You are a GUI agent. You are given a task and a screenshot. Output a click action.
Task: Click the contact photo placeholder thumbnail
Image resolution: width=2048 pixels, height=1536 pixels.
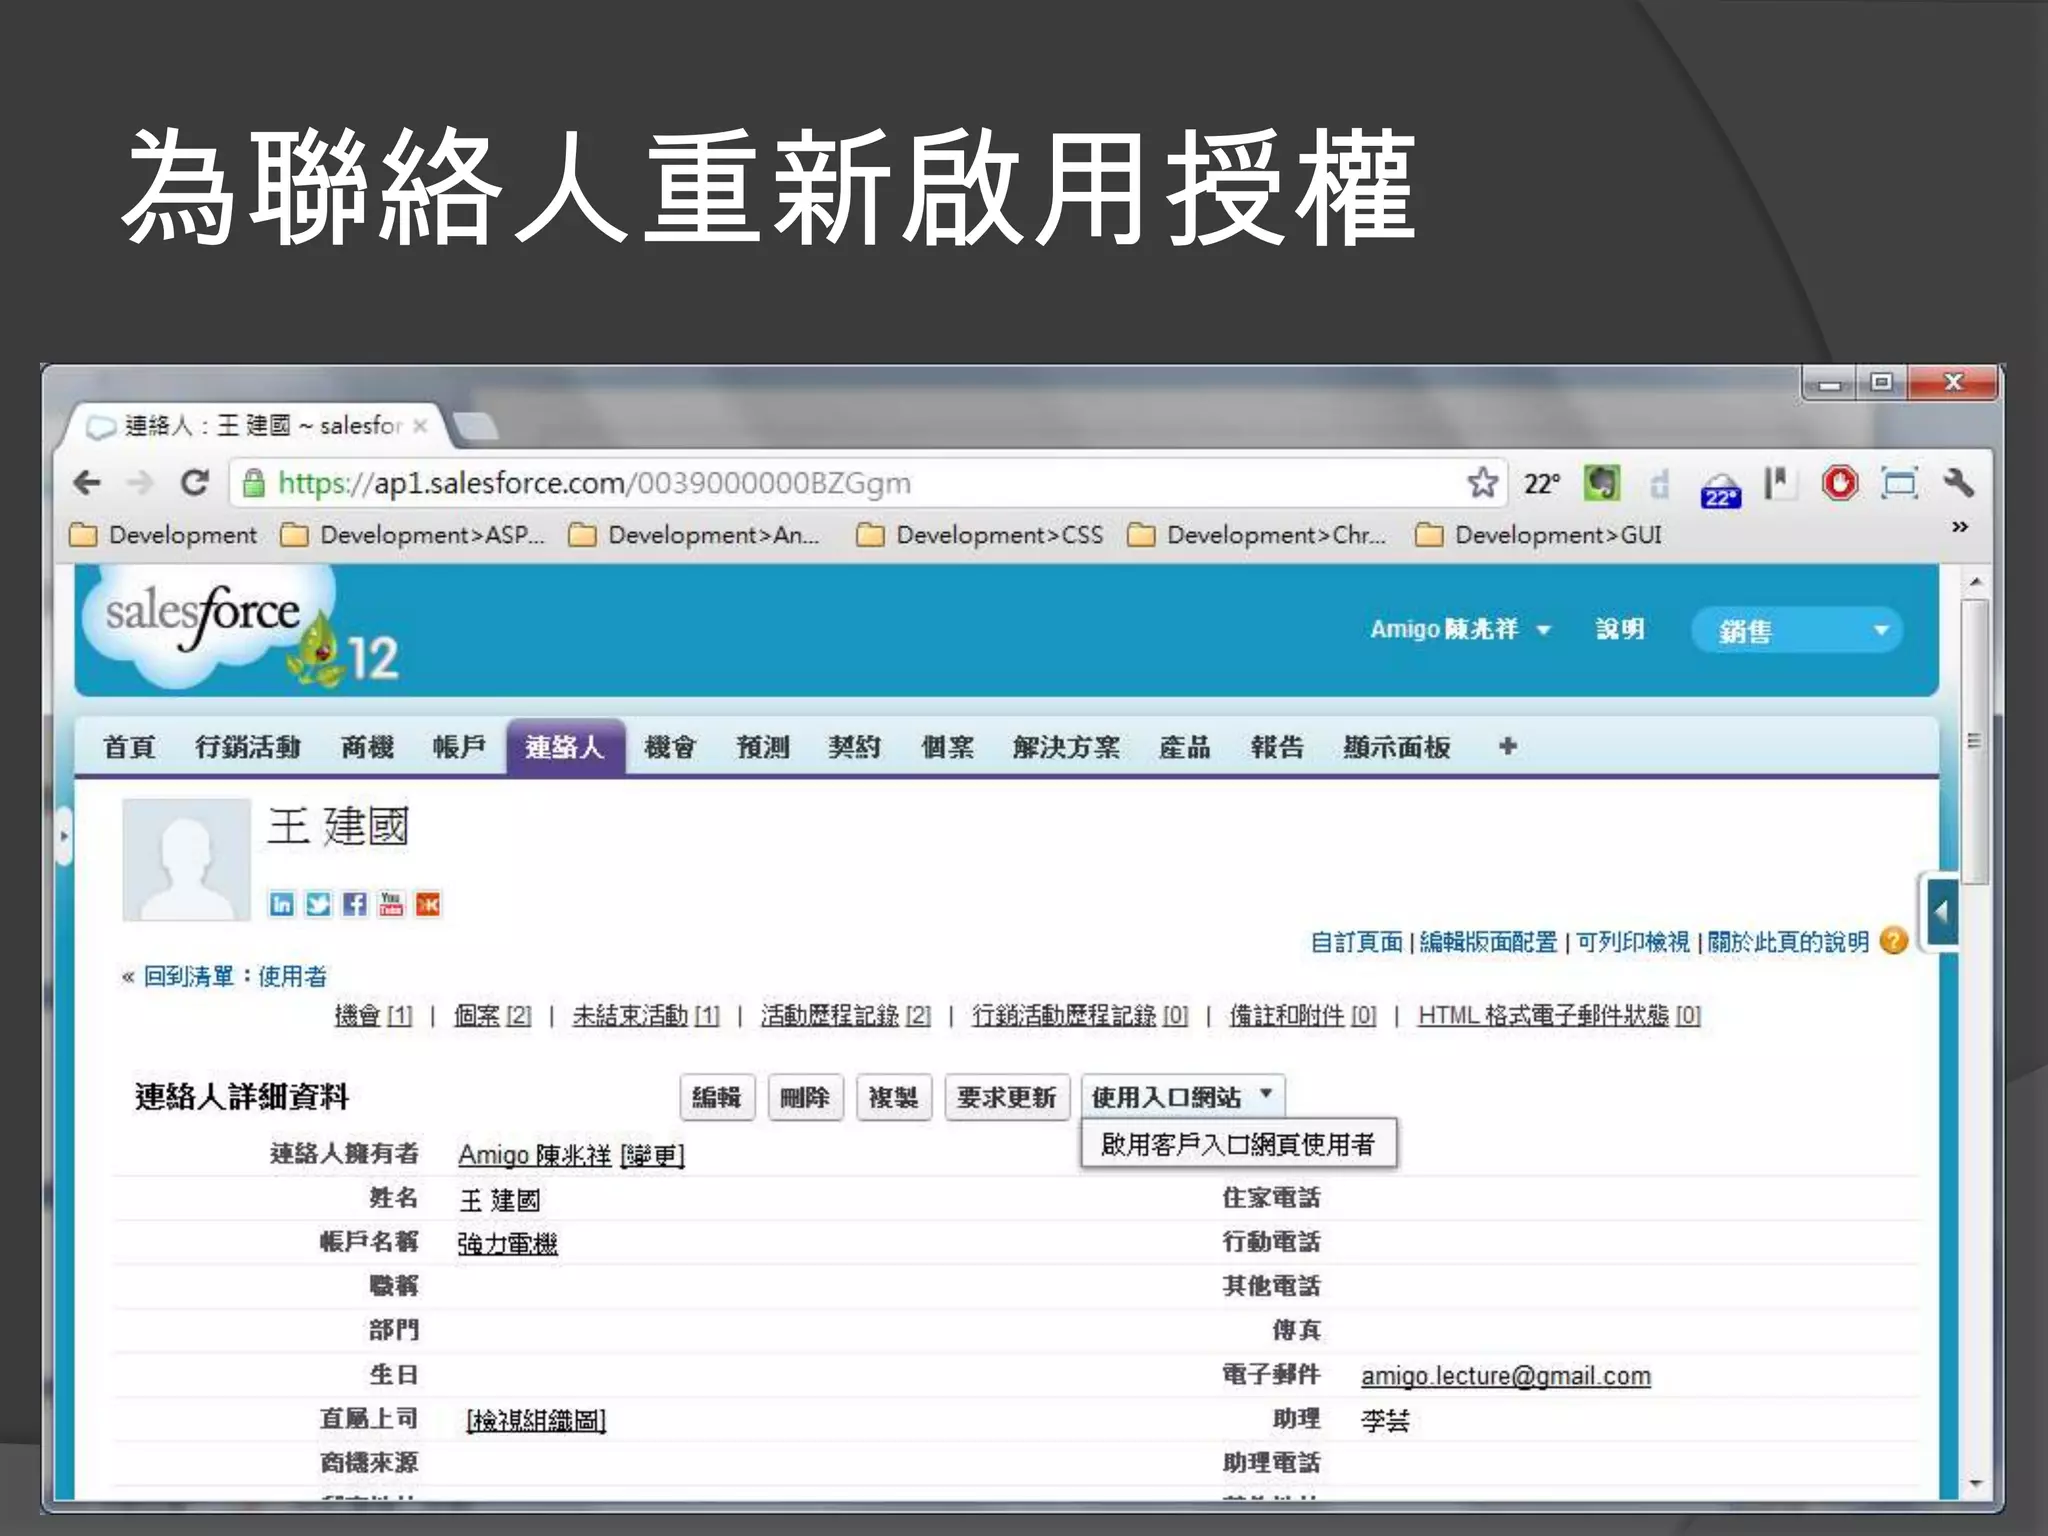[186, 859]
